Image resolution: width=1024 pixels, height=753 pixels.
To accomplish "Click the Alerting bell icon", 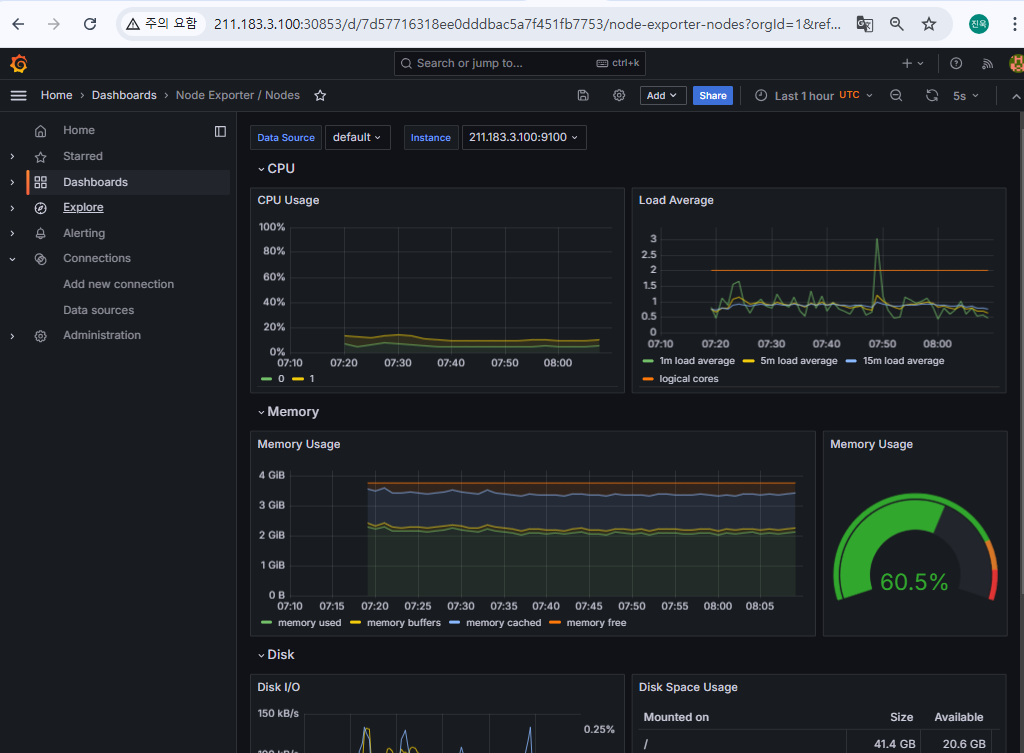I will [x=40, y=233].
